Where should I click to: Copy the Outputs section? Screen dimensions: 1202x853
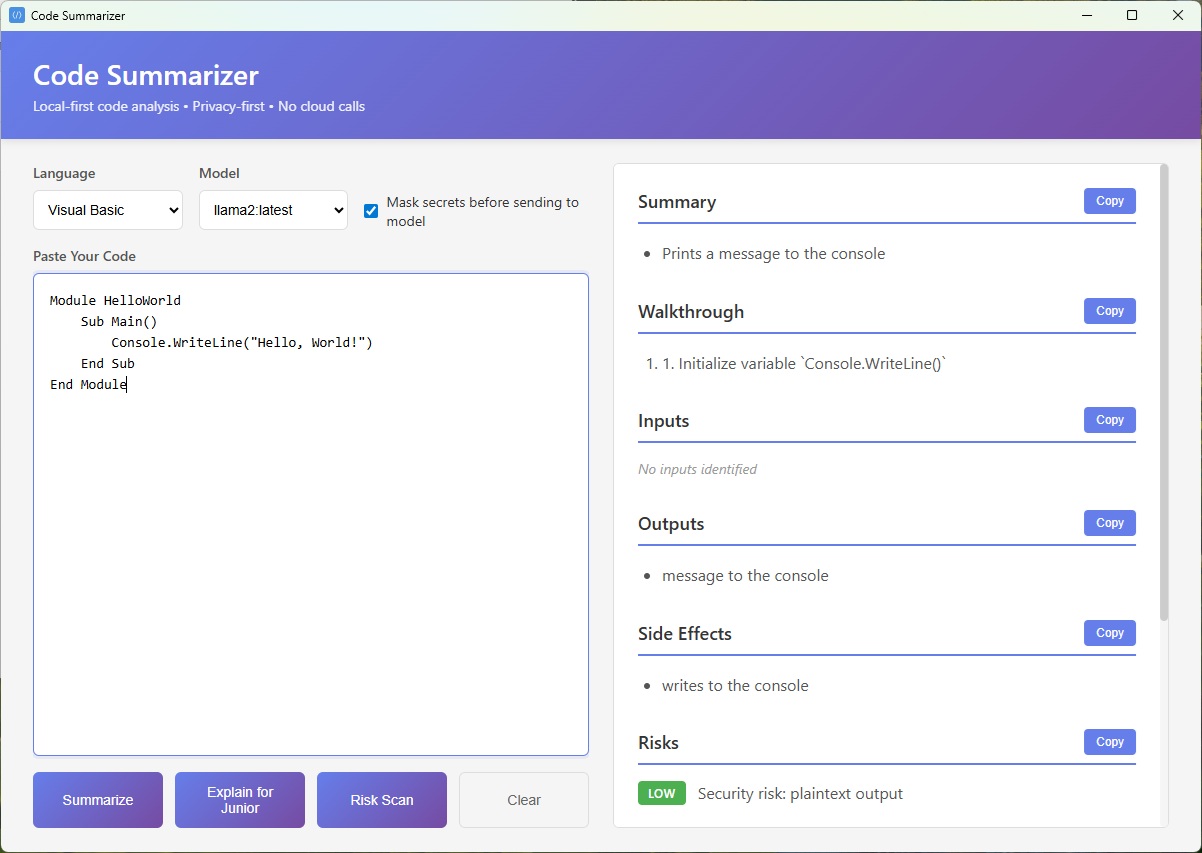click(x=1110, y=523)
